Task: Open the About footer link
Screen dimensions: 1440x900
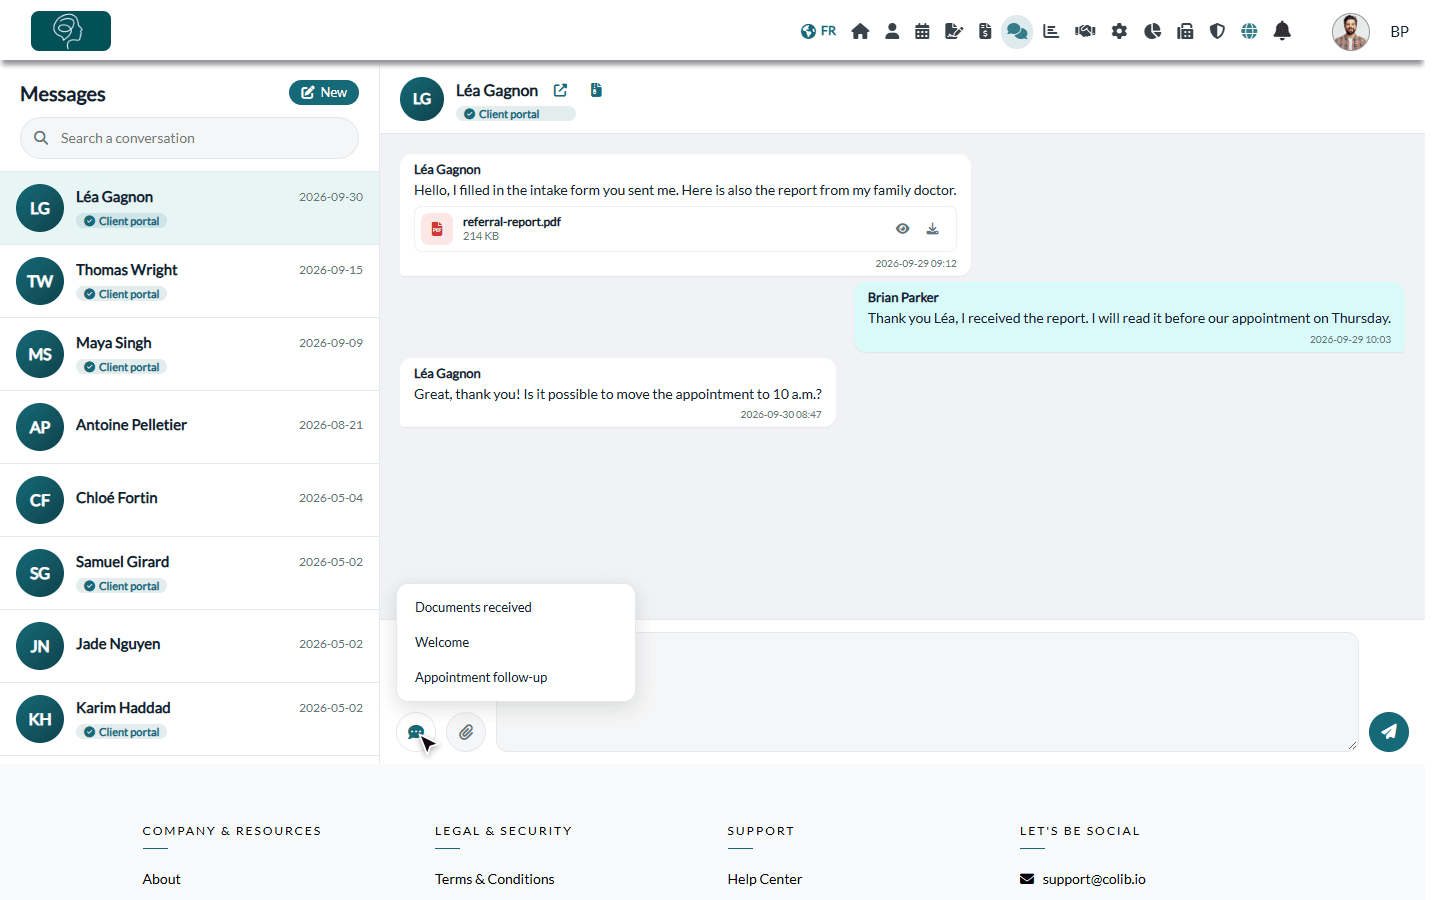Action: point(161,879)
